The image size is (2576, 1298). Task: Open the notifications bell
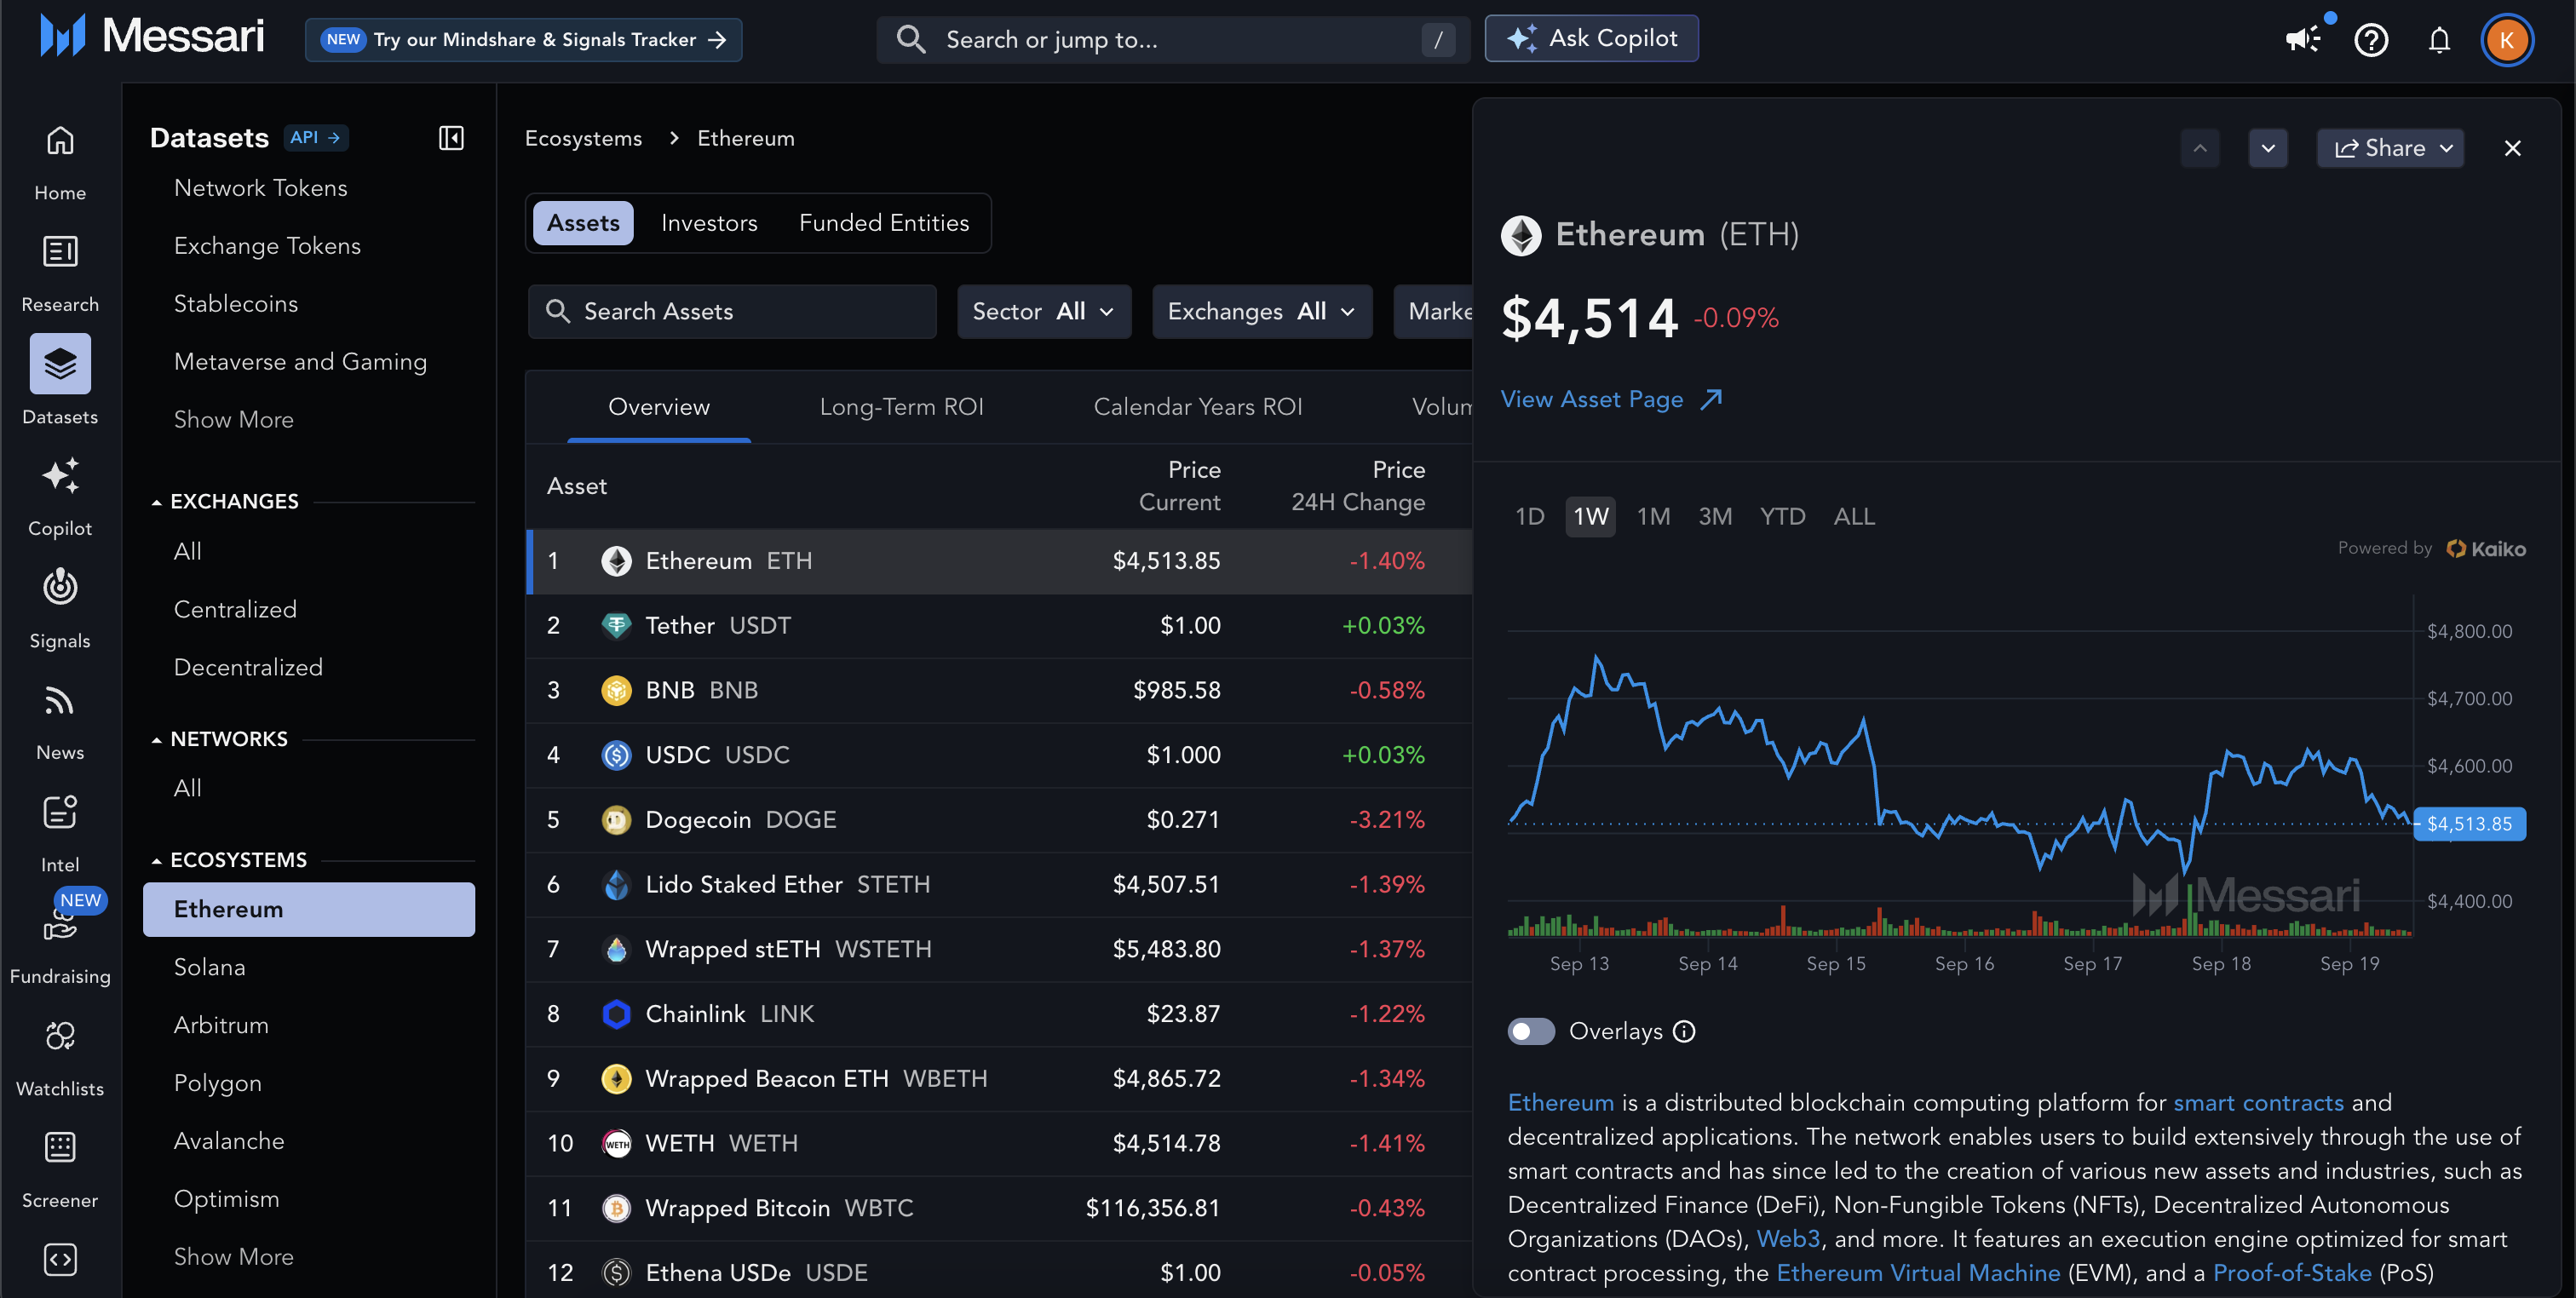coord(2439,40)
